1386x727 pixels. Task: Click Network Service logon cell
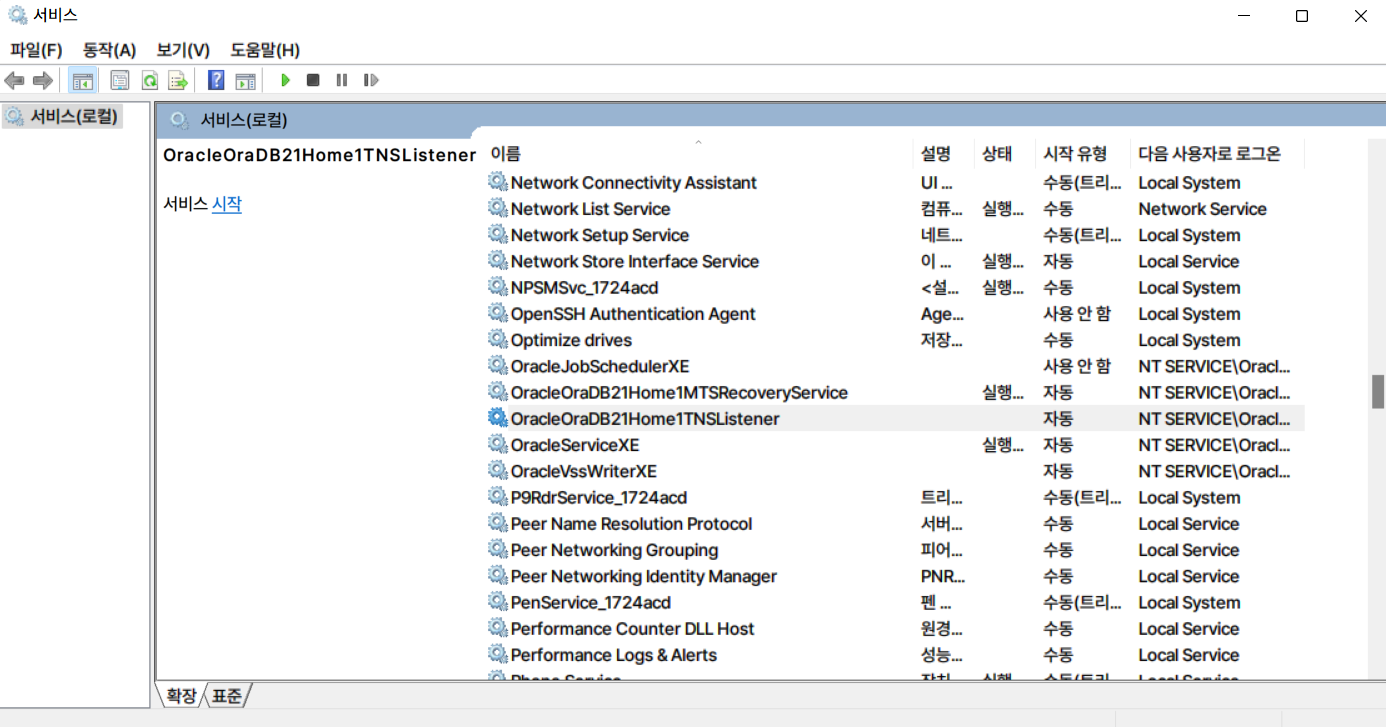[1202, 208]
